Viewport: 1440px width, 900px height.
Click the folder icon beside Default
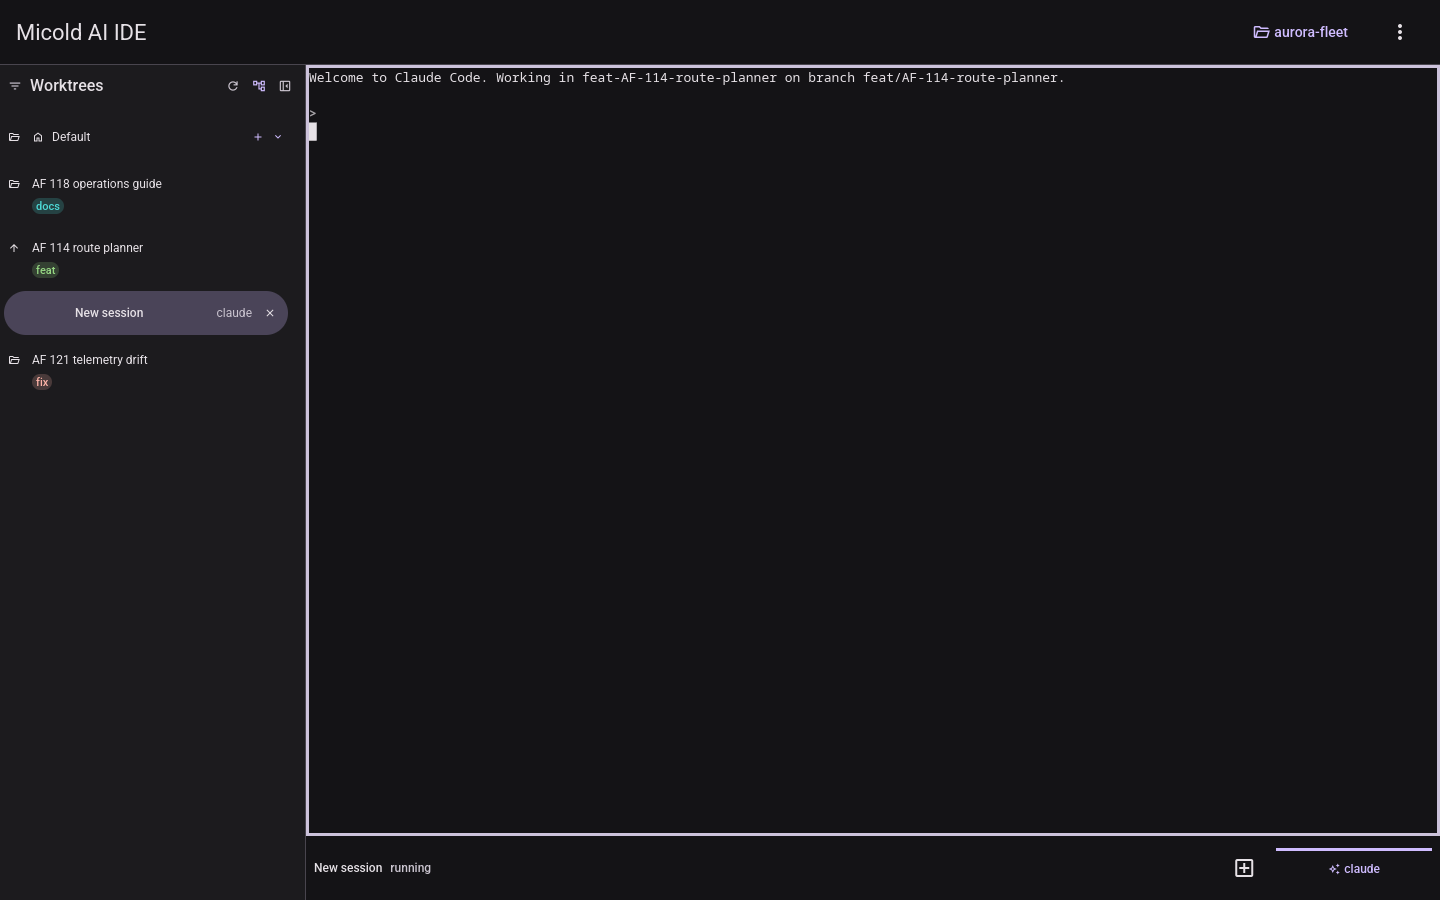point(14,137)
